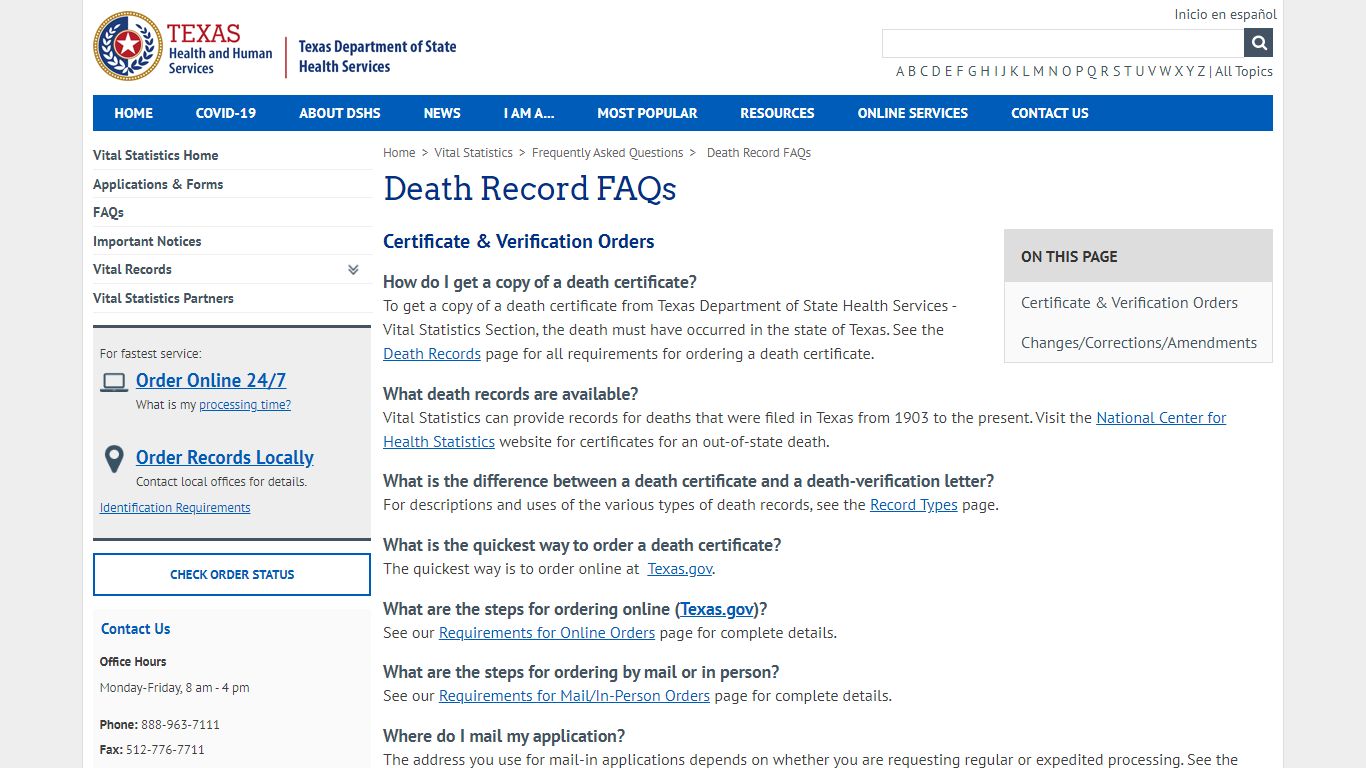Click the letter Z in the alphabet index
Screen dimensions: 1366x768
point(1200,71)
